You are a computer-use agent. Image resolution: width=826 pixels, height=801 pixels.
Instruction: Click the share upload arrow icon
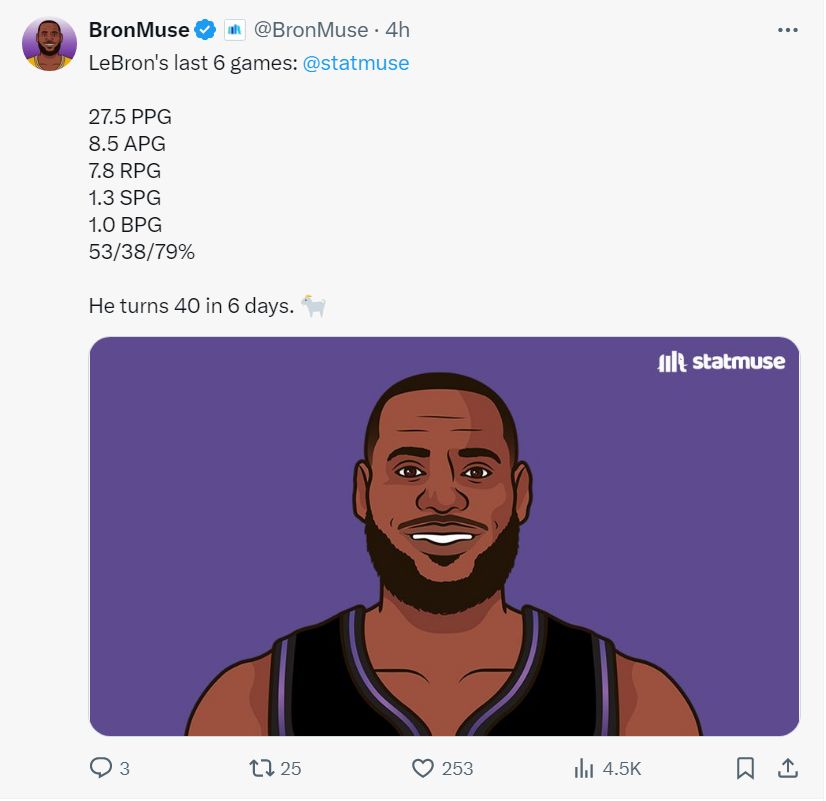[787, 768]
